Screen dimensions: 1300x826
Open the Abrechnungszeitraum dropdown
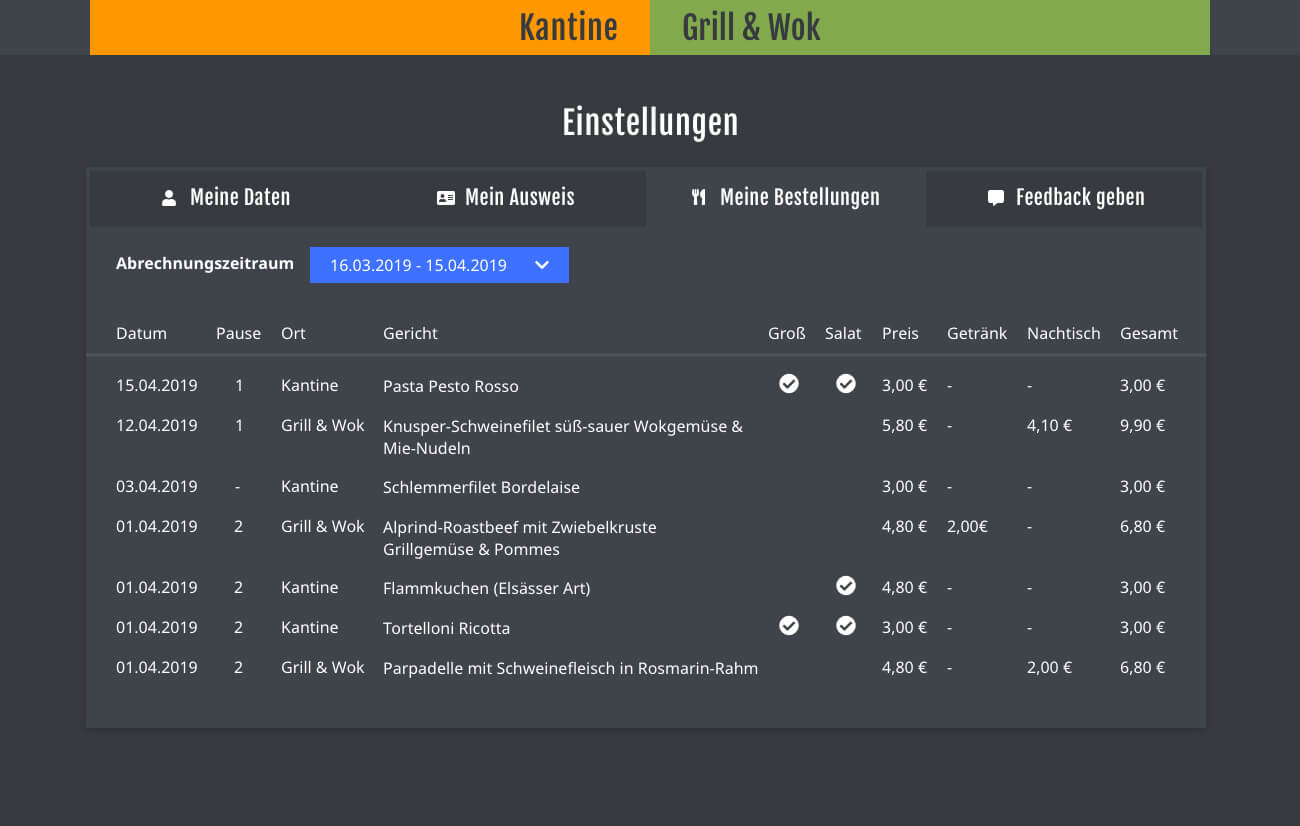click(x=439, y=265)
